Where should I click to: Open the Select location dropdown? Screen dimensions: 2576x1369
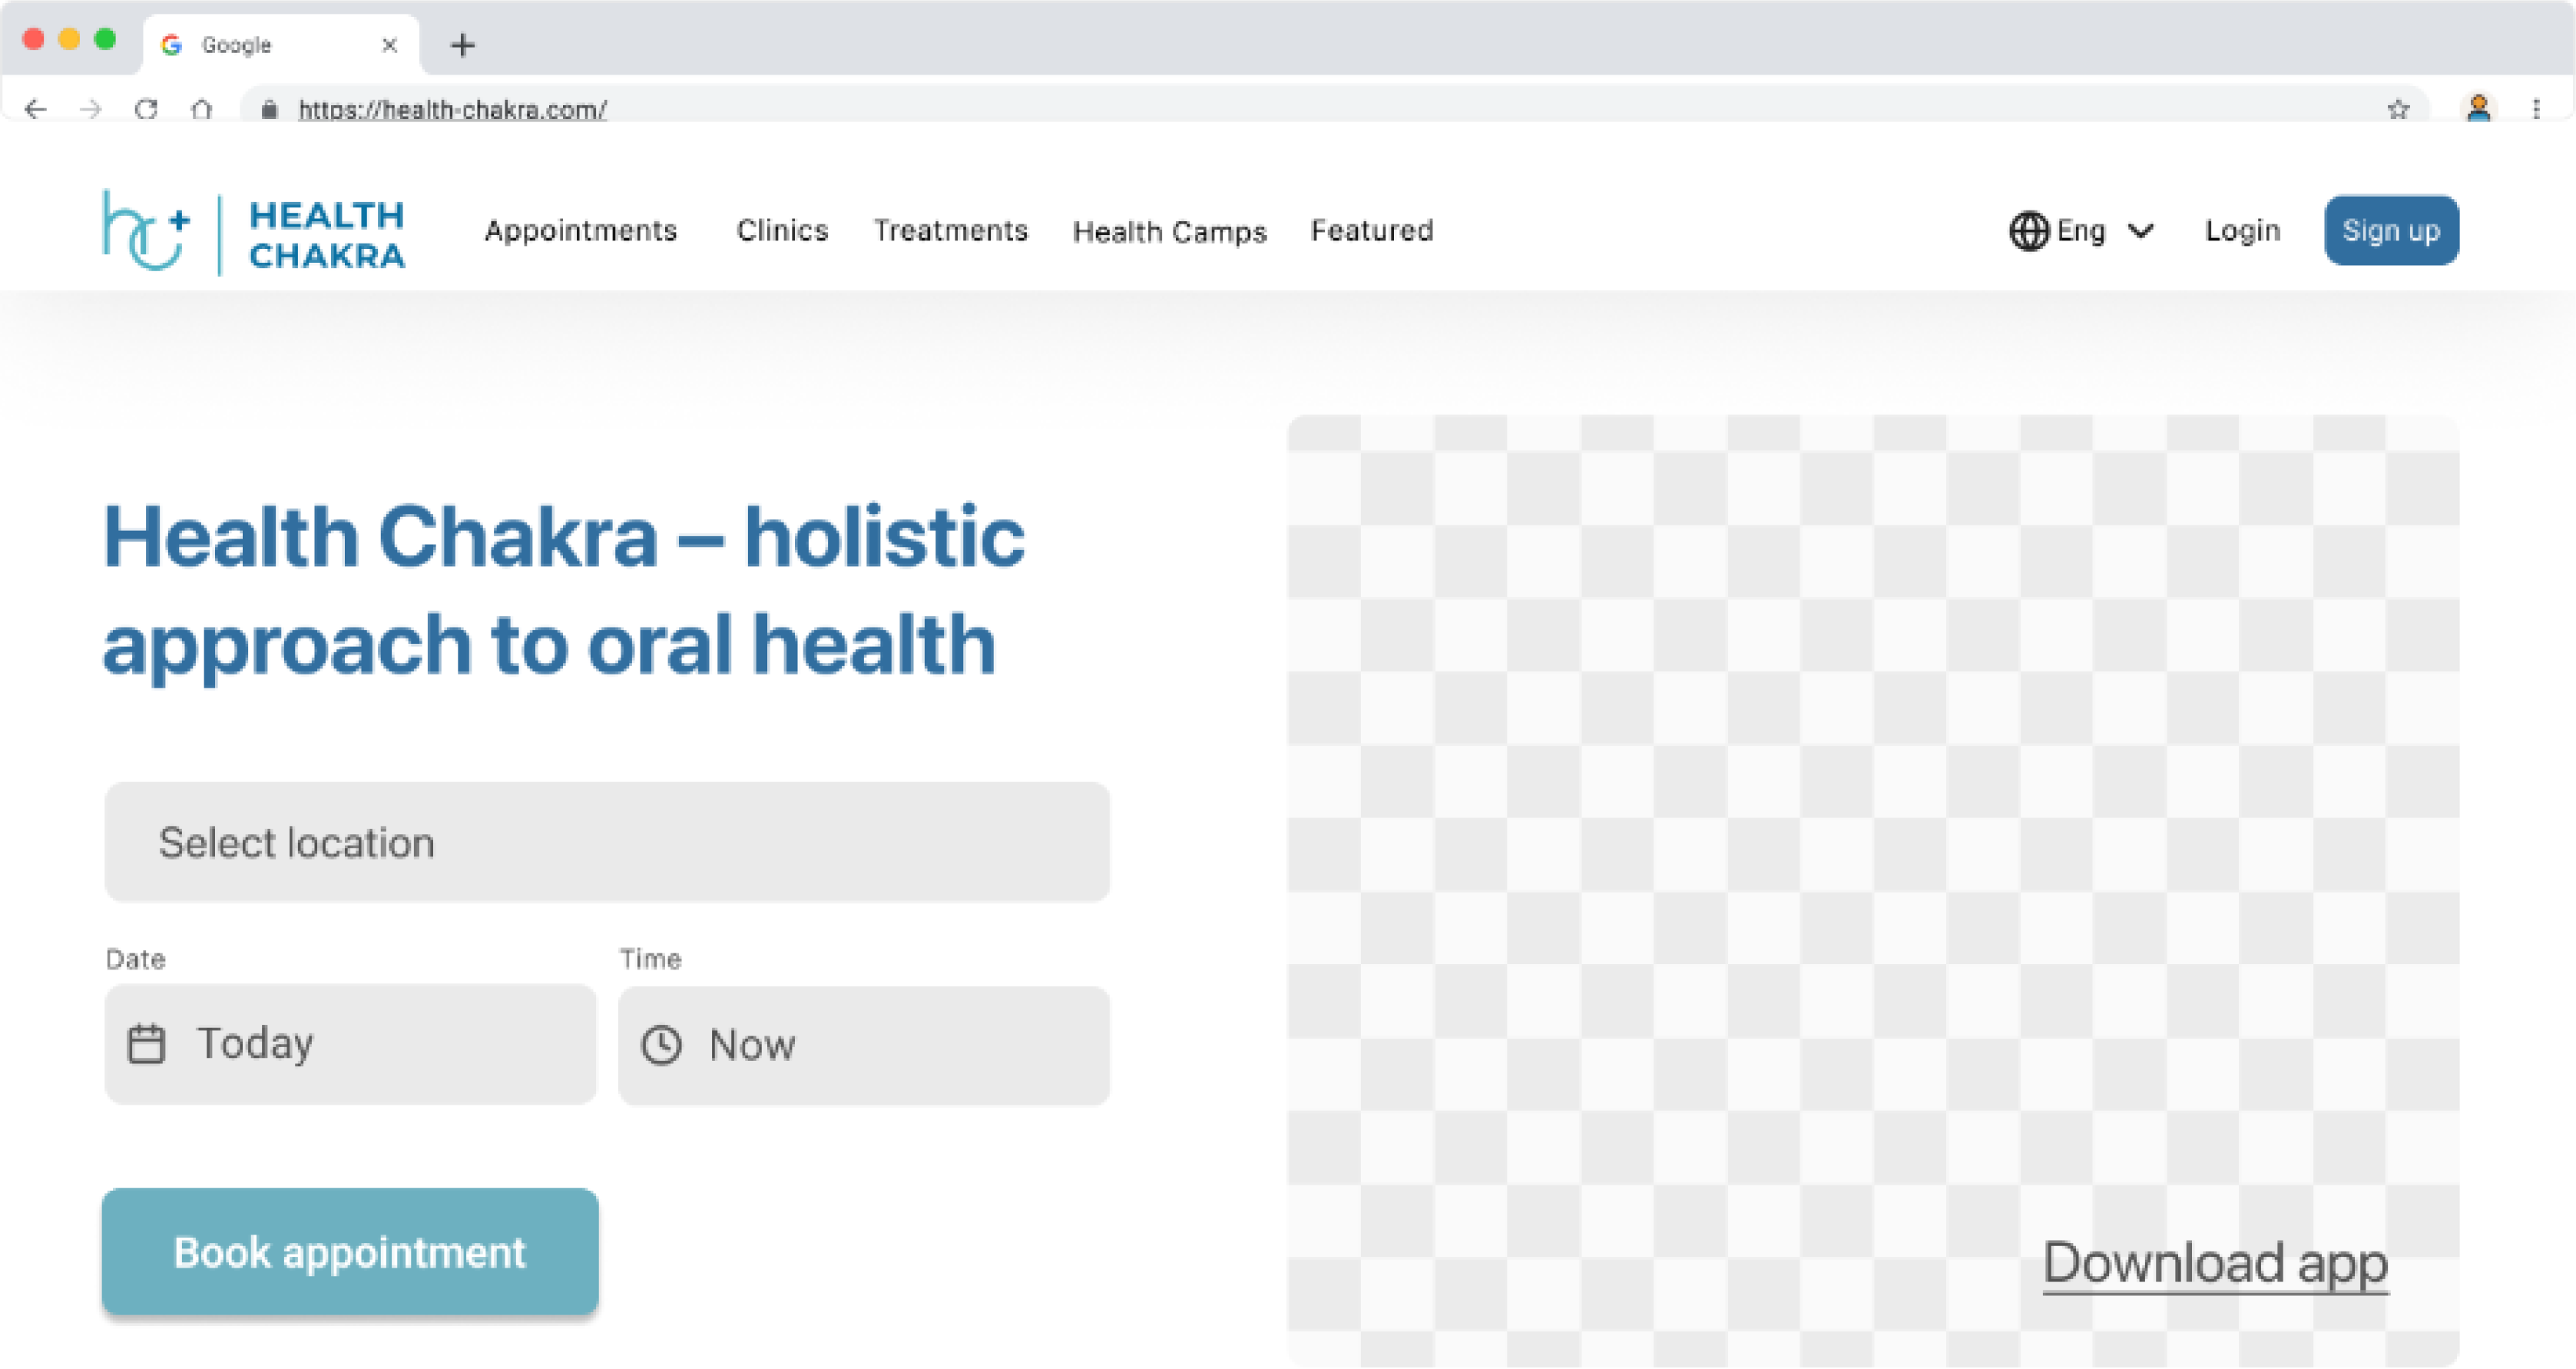[x=606, y=842]
